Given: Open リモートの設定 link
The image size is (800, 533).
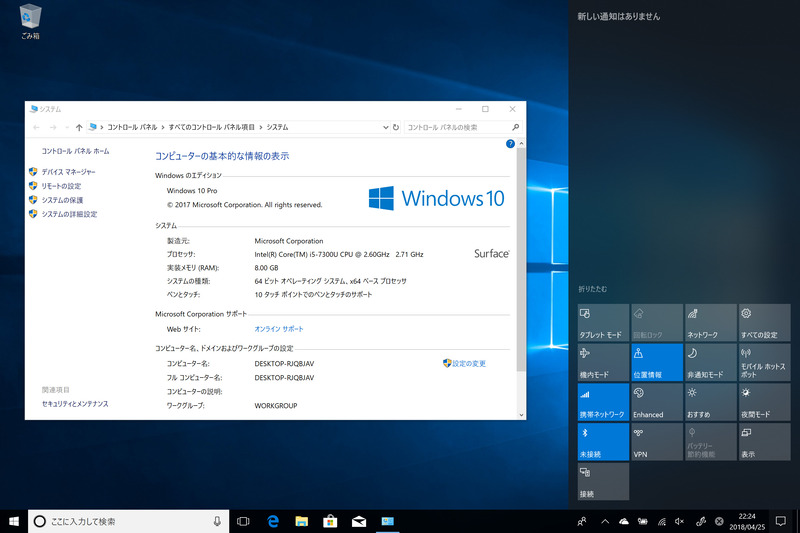Looking at the screenshot, I should pyautogui.click(x=61, y=186).
